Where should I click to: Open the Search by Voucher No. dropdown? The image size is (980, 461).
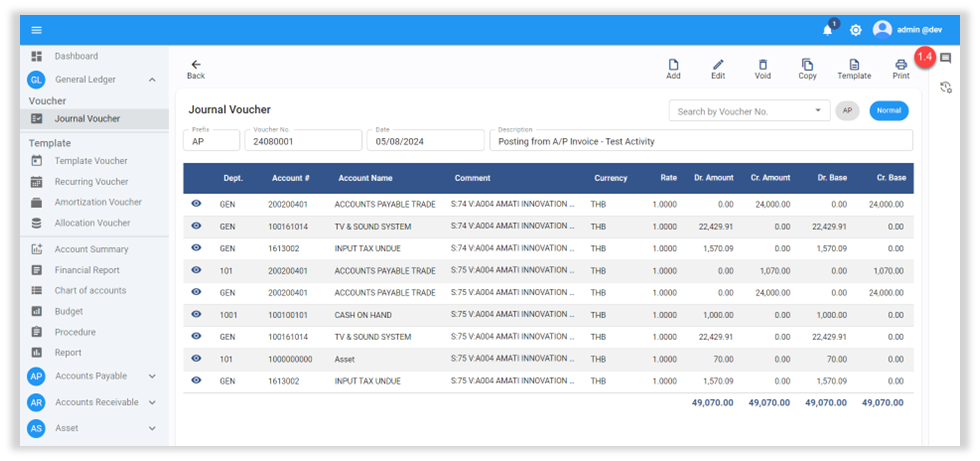820,111
